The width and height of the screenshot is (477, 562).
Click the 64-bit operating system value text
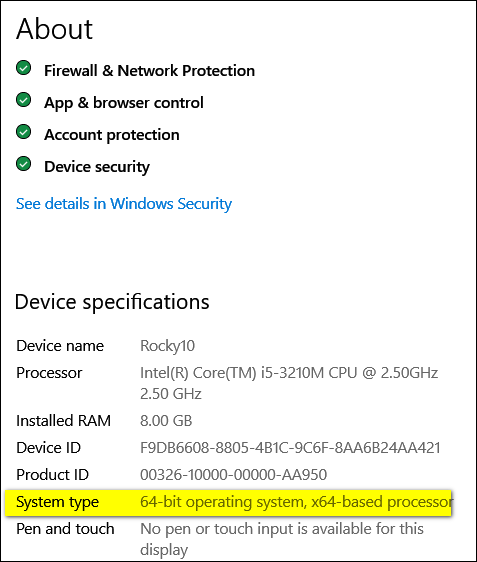tap(296, 503)
